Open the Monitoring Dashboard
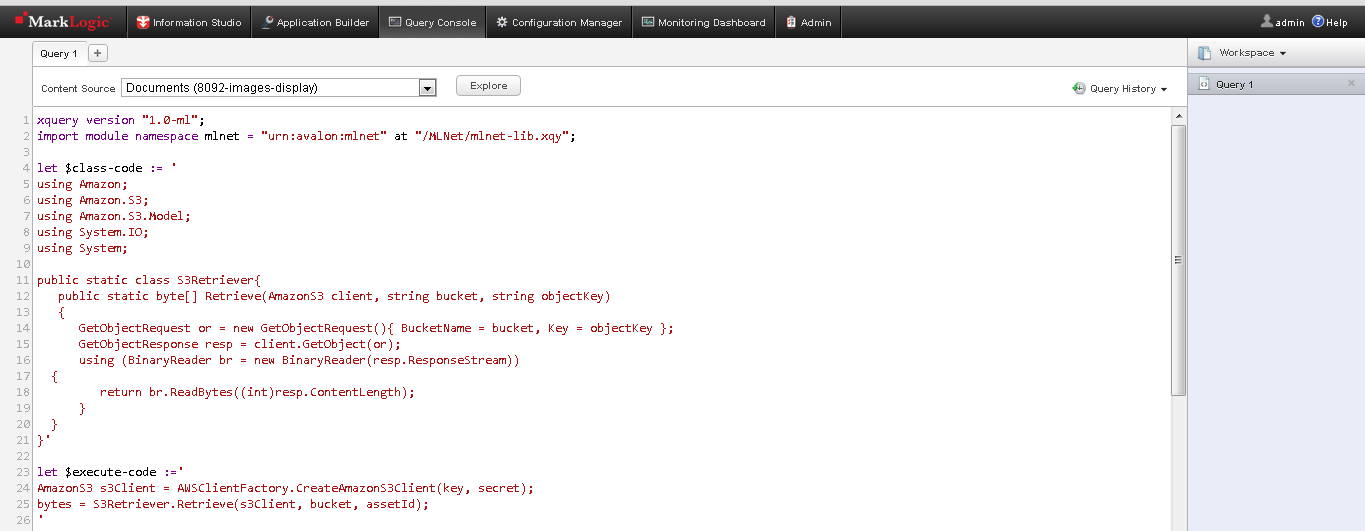 [x=703, y=22]
